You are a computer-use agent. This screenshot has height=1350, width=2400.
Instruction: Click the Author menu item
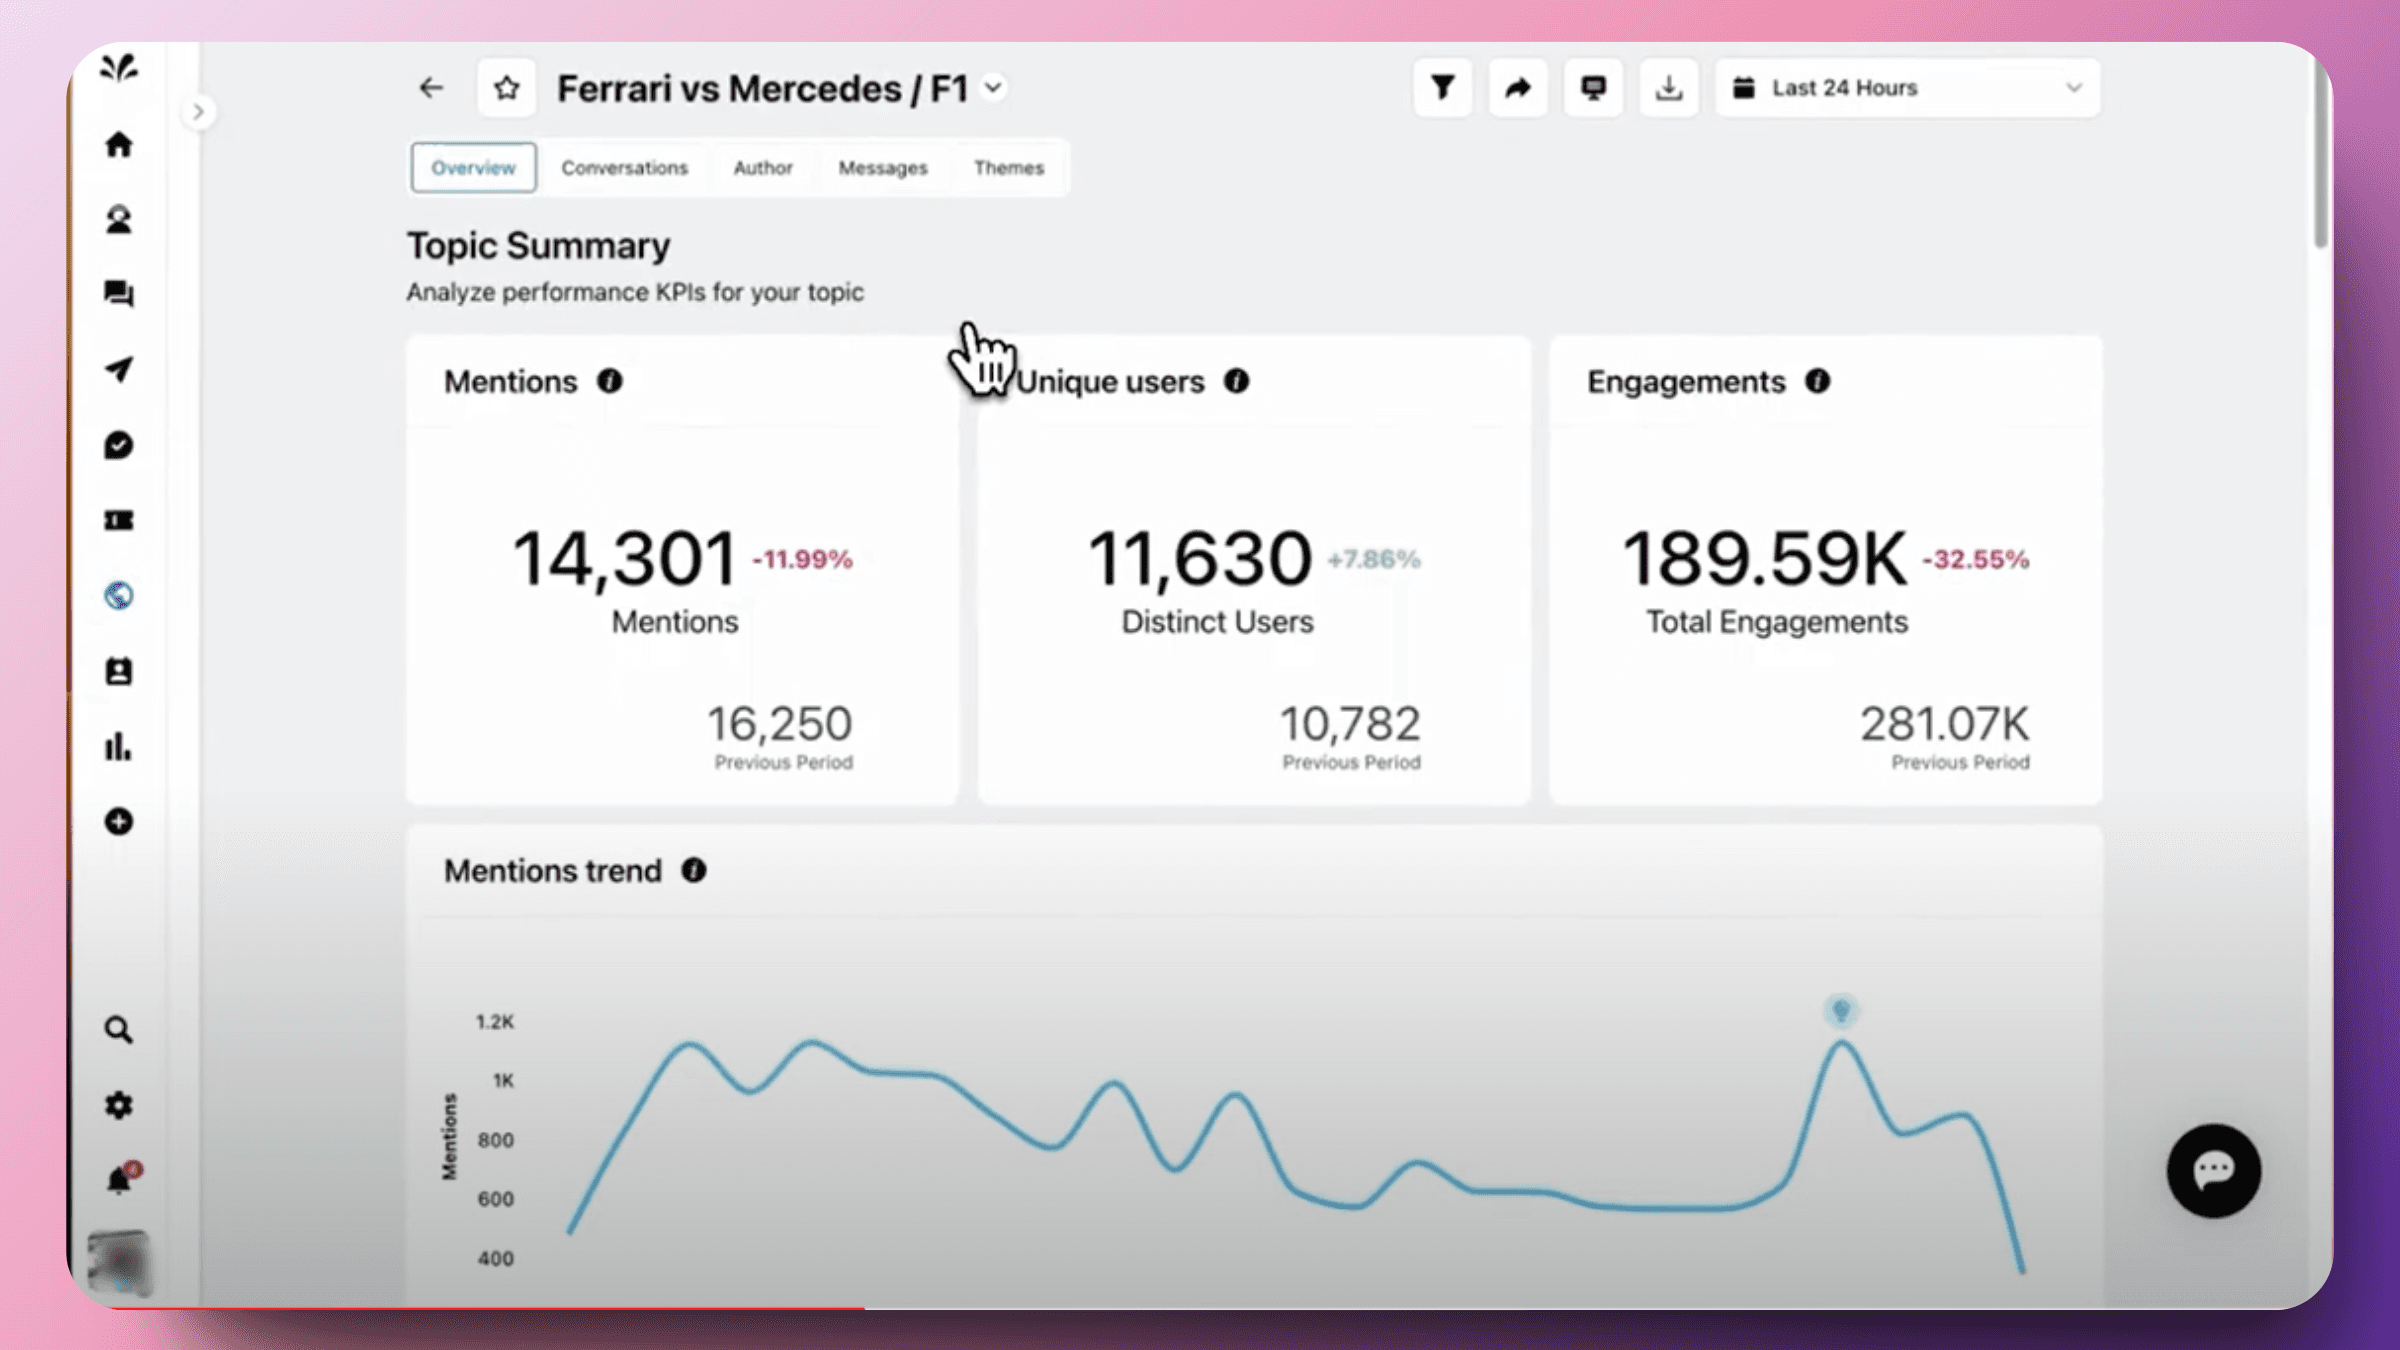[x=763, y=166]
